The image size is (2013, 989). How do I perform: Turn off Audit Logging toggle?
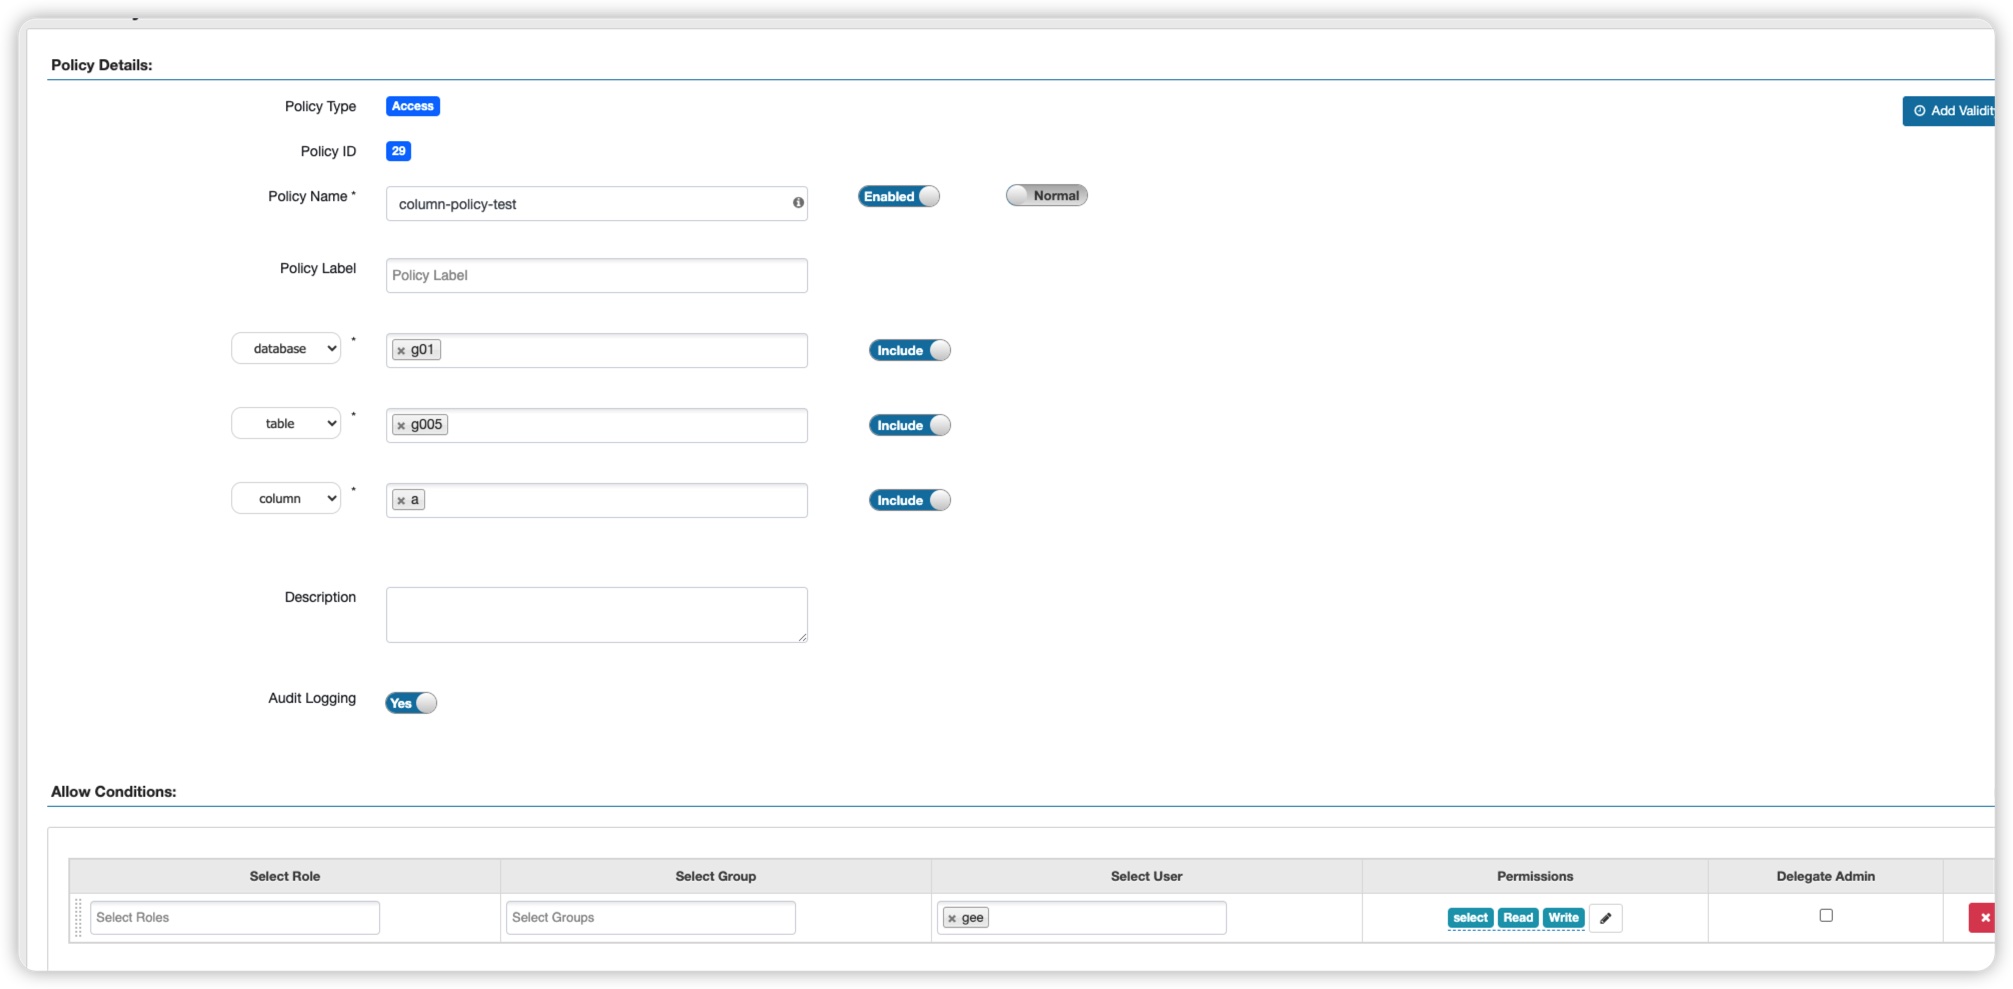(x=411, y=703)
